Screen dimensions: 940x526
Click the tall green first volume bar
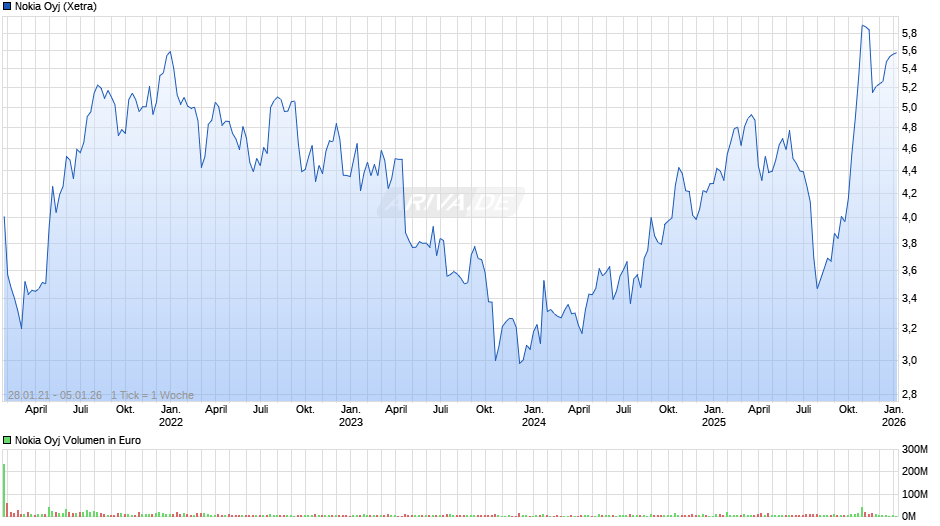[x=4, y=490]
